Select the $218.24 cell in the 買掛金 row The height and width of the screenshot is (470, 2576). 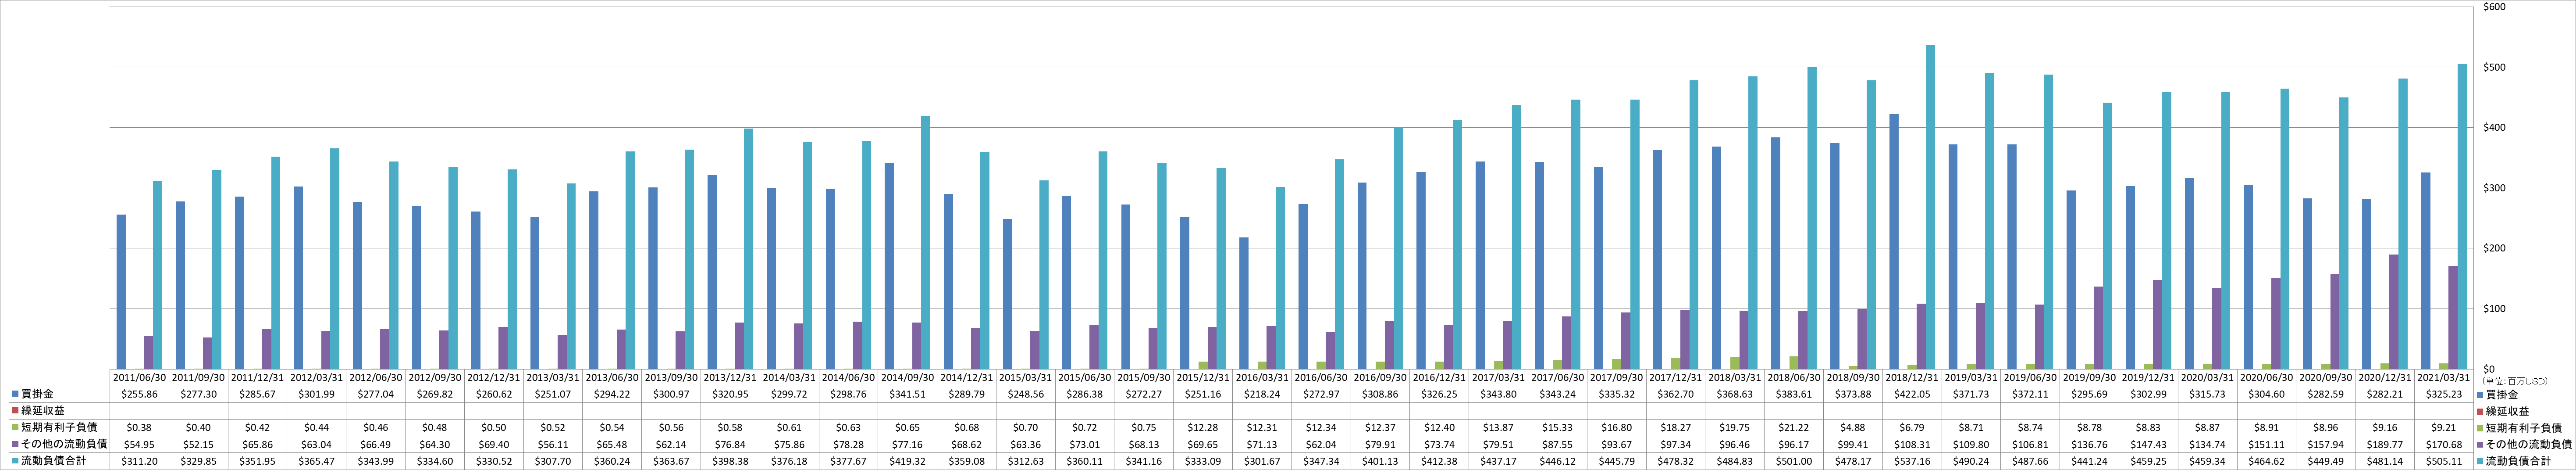[x=1262, y=394]
